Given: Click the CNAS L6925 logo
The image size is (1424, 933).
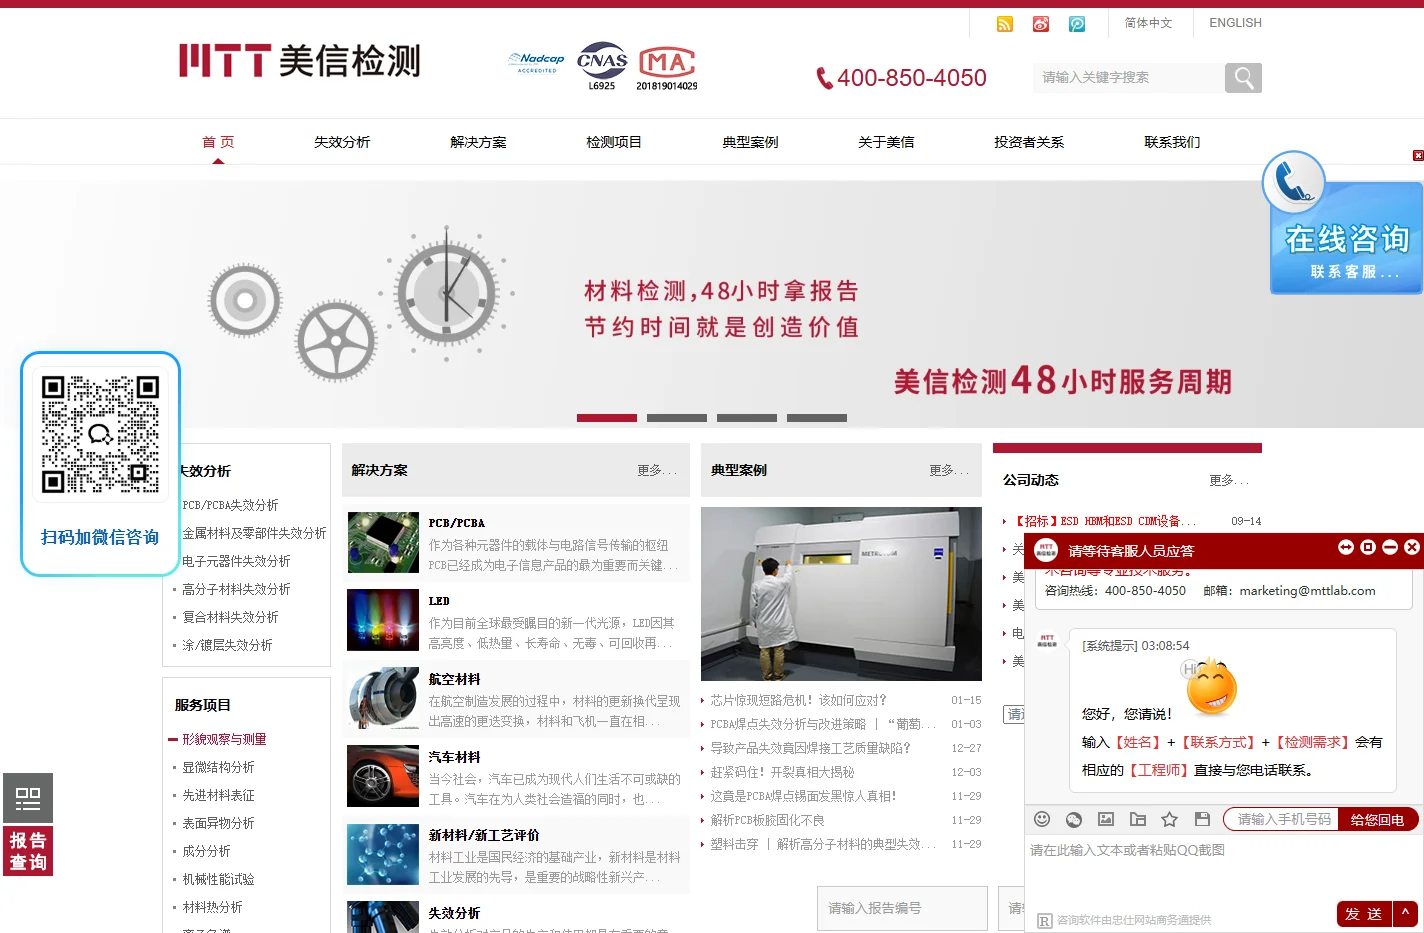Looking at the screenshot, I should tap(602, 66).
